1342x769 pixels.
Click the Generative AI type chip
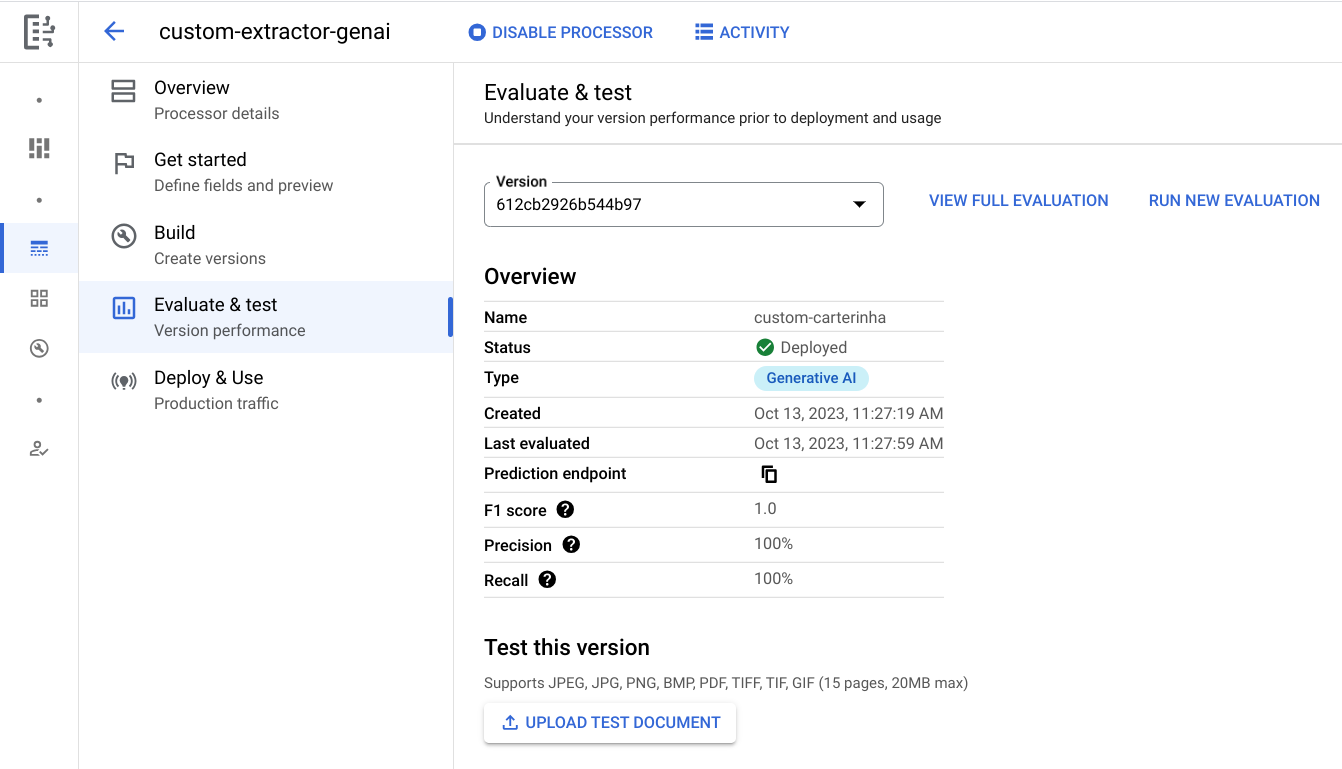(x=812, y=378)
